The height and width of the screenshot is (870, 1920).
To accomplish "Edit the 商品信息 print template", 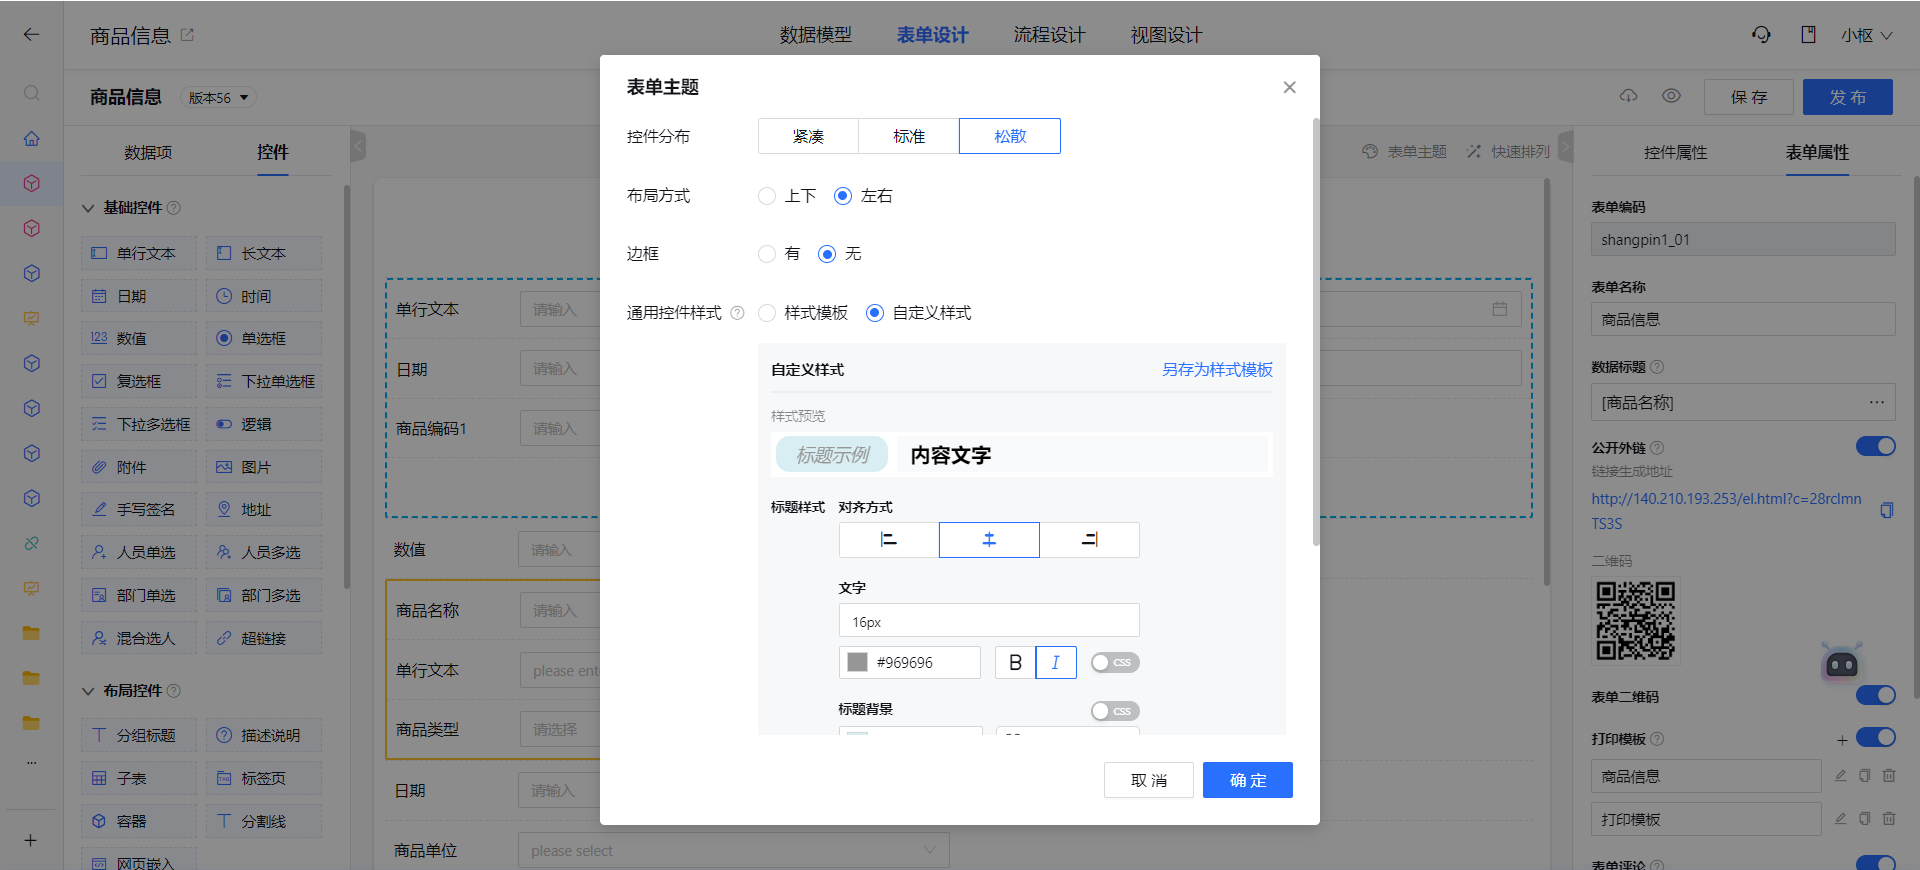I will (x=1840, y=776).
